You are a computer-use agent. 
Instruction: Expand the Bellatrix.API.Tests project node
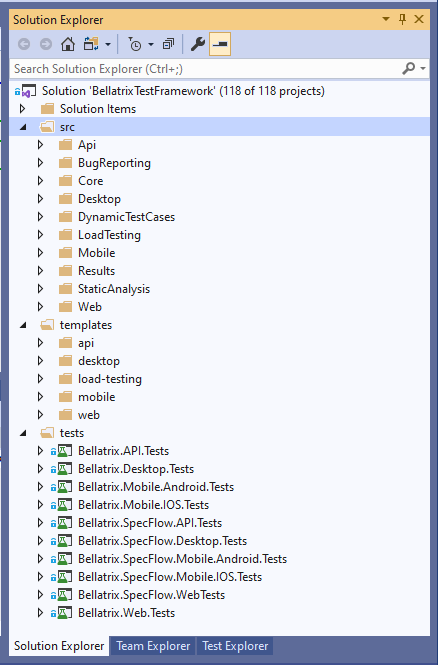point(40,451)
